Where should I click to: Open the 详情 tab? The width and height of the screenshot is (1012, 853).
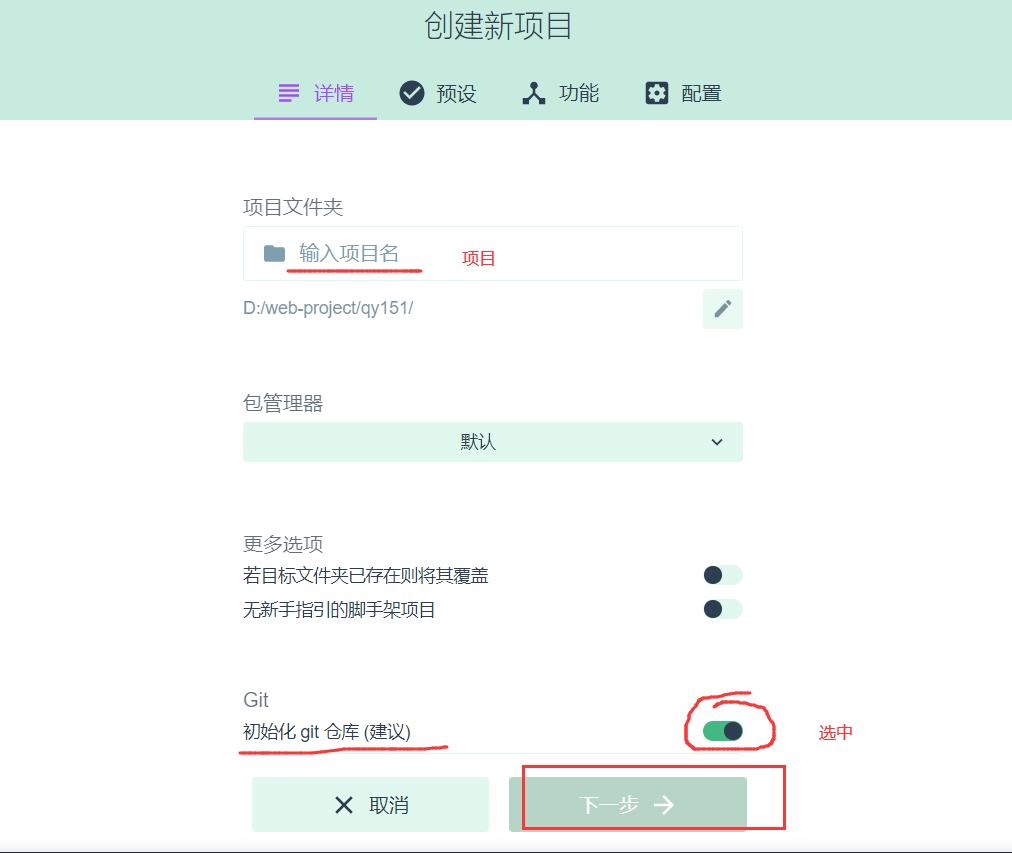[x=316, y=94]
